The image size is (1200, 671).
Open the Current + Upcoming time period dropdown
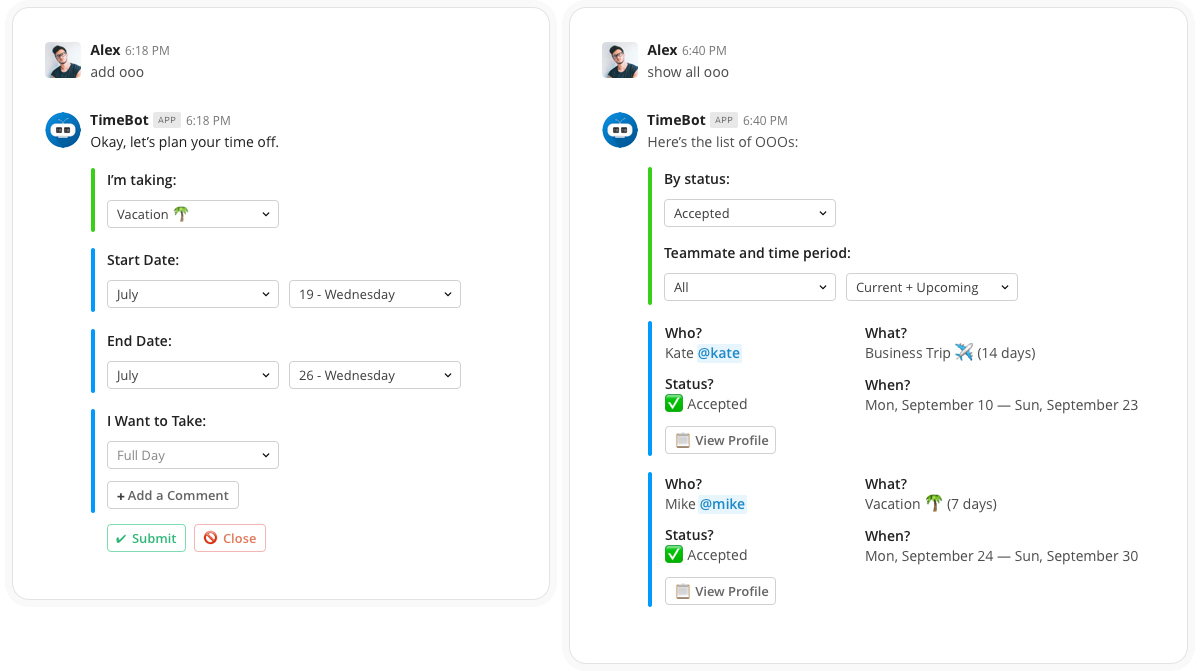click(931, 287)
